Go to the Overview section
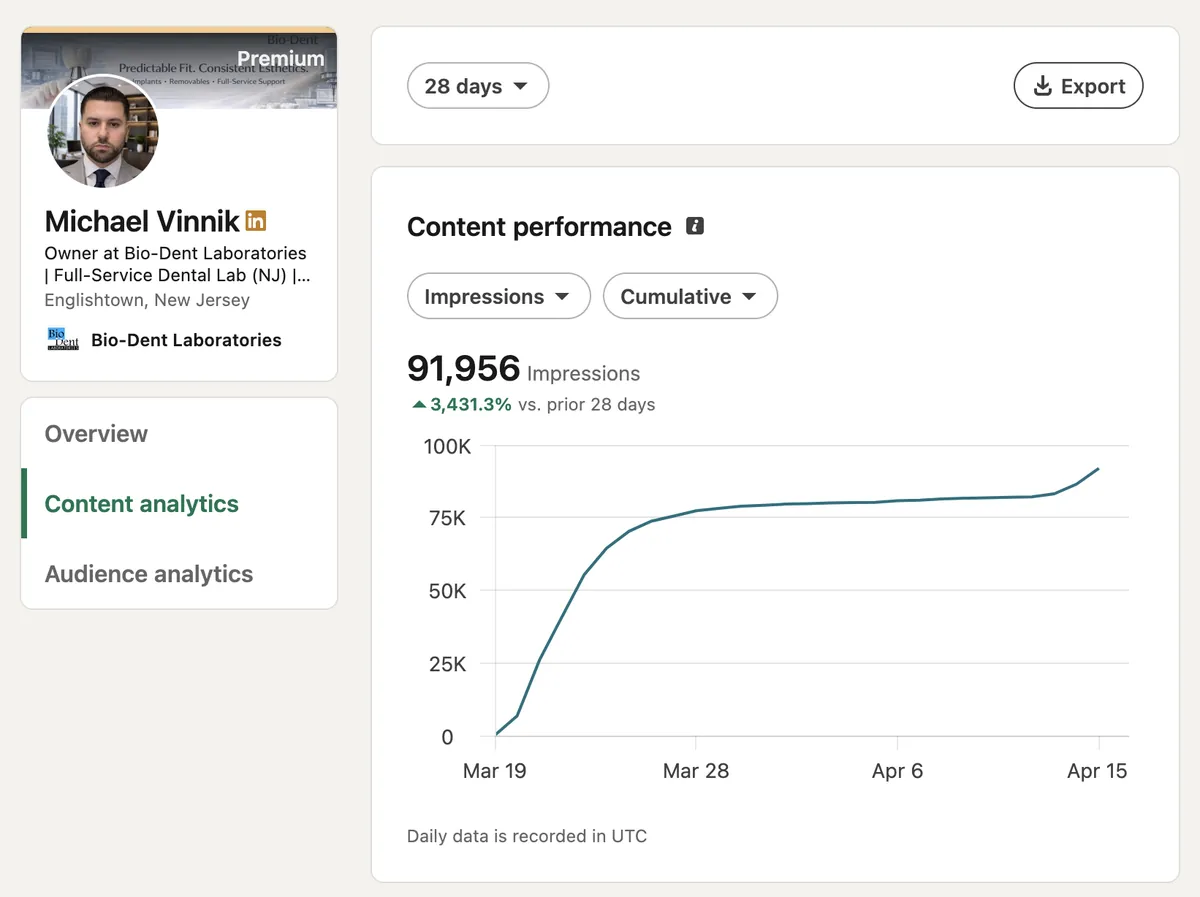1200x897 pixels. click(x=96, y=434)
